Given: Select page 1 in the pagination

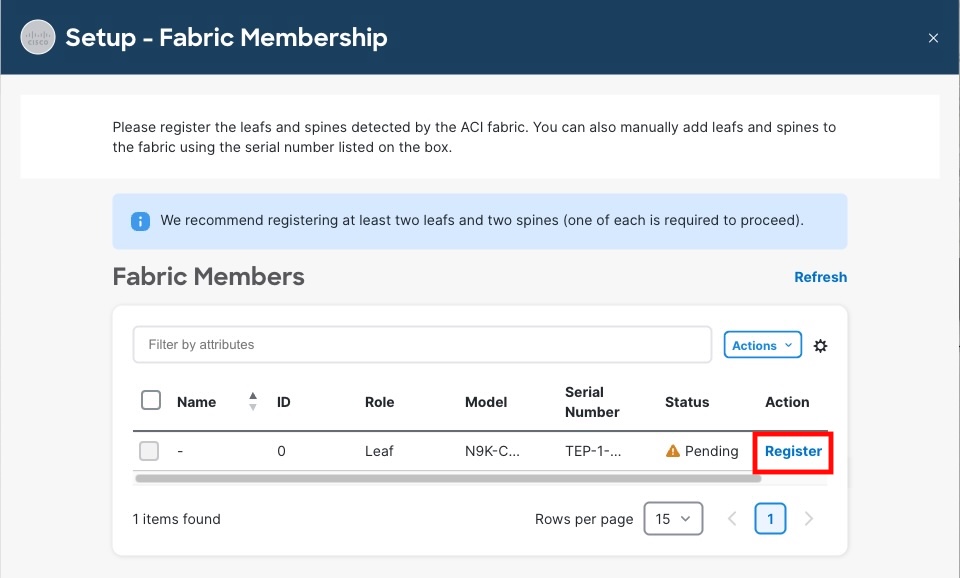Looking at the screenshot, I should (770, 519).
